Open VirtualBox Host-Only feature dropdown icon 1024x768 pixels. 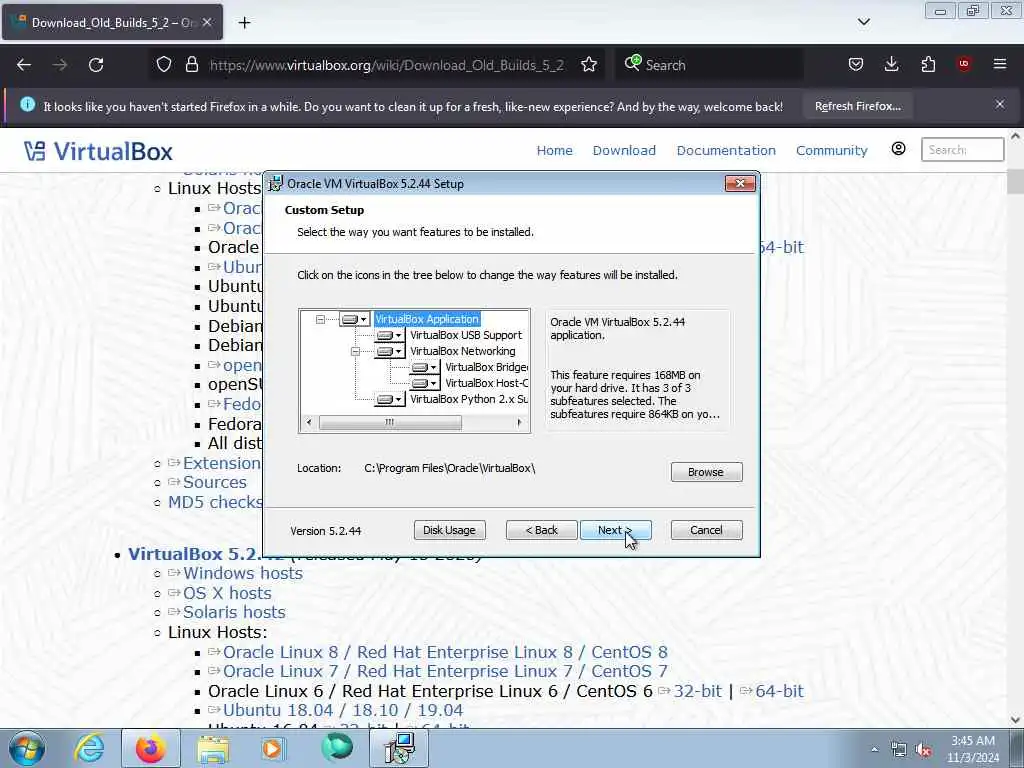[x=424, y=383]
